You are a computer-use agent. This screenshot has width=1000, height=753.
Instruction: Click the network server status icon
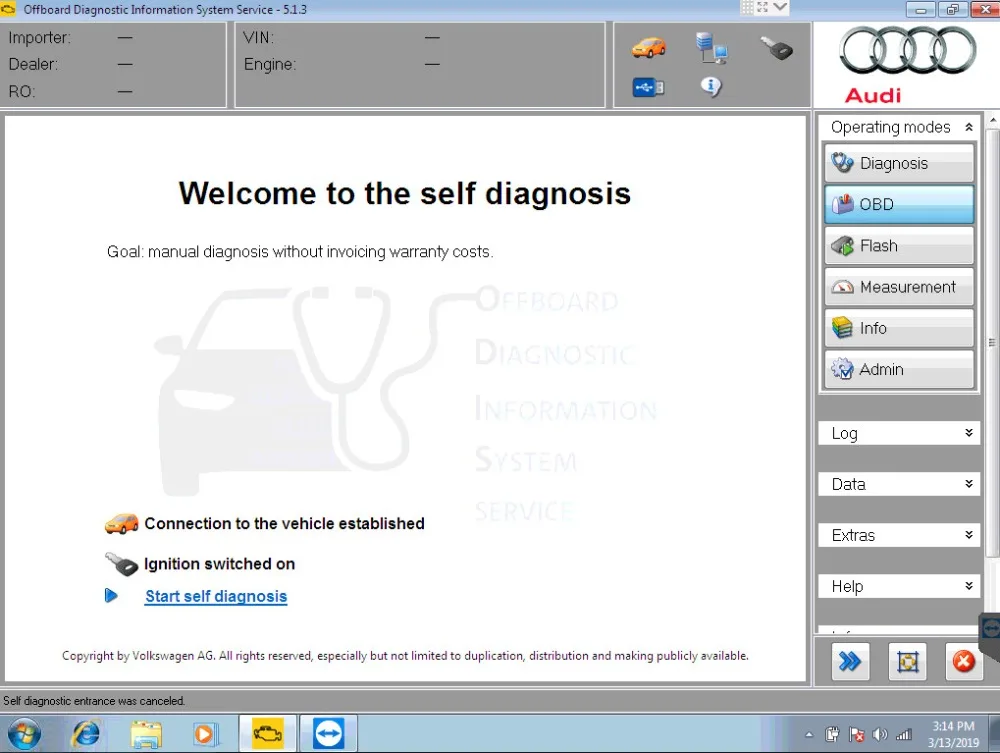(712, 48)
